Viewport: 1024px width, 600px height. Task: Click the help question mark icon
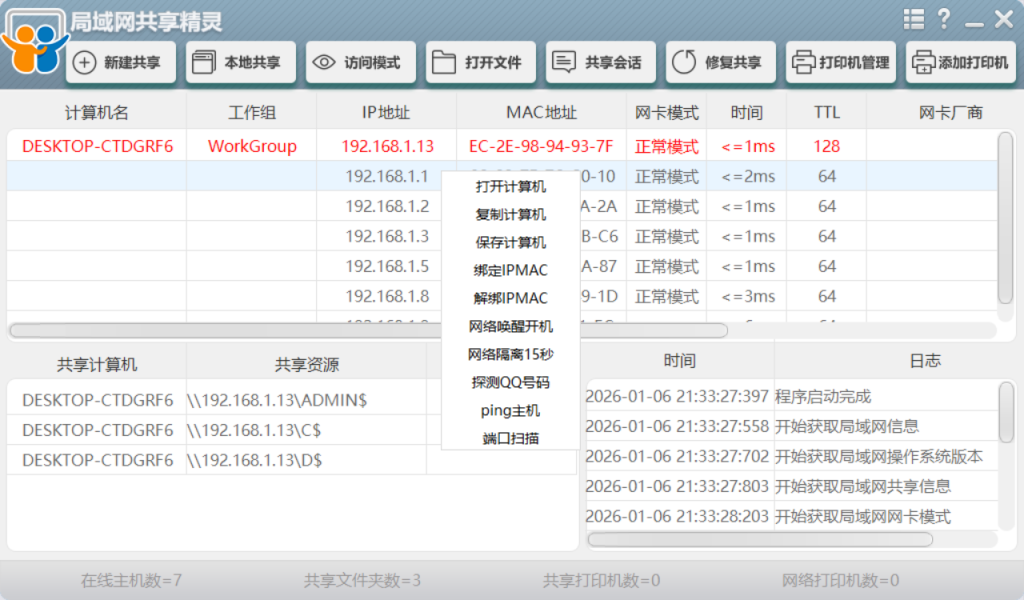point(943,19)
